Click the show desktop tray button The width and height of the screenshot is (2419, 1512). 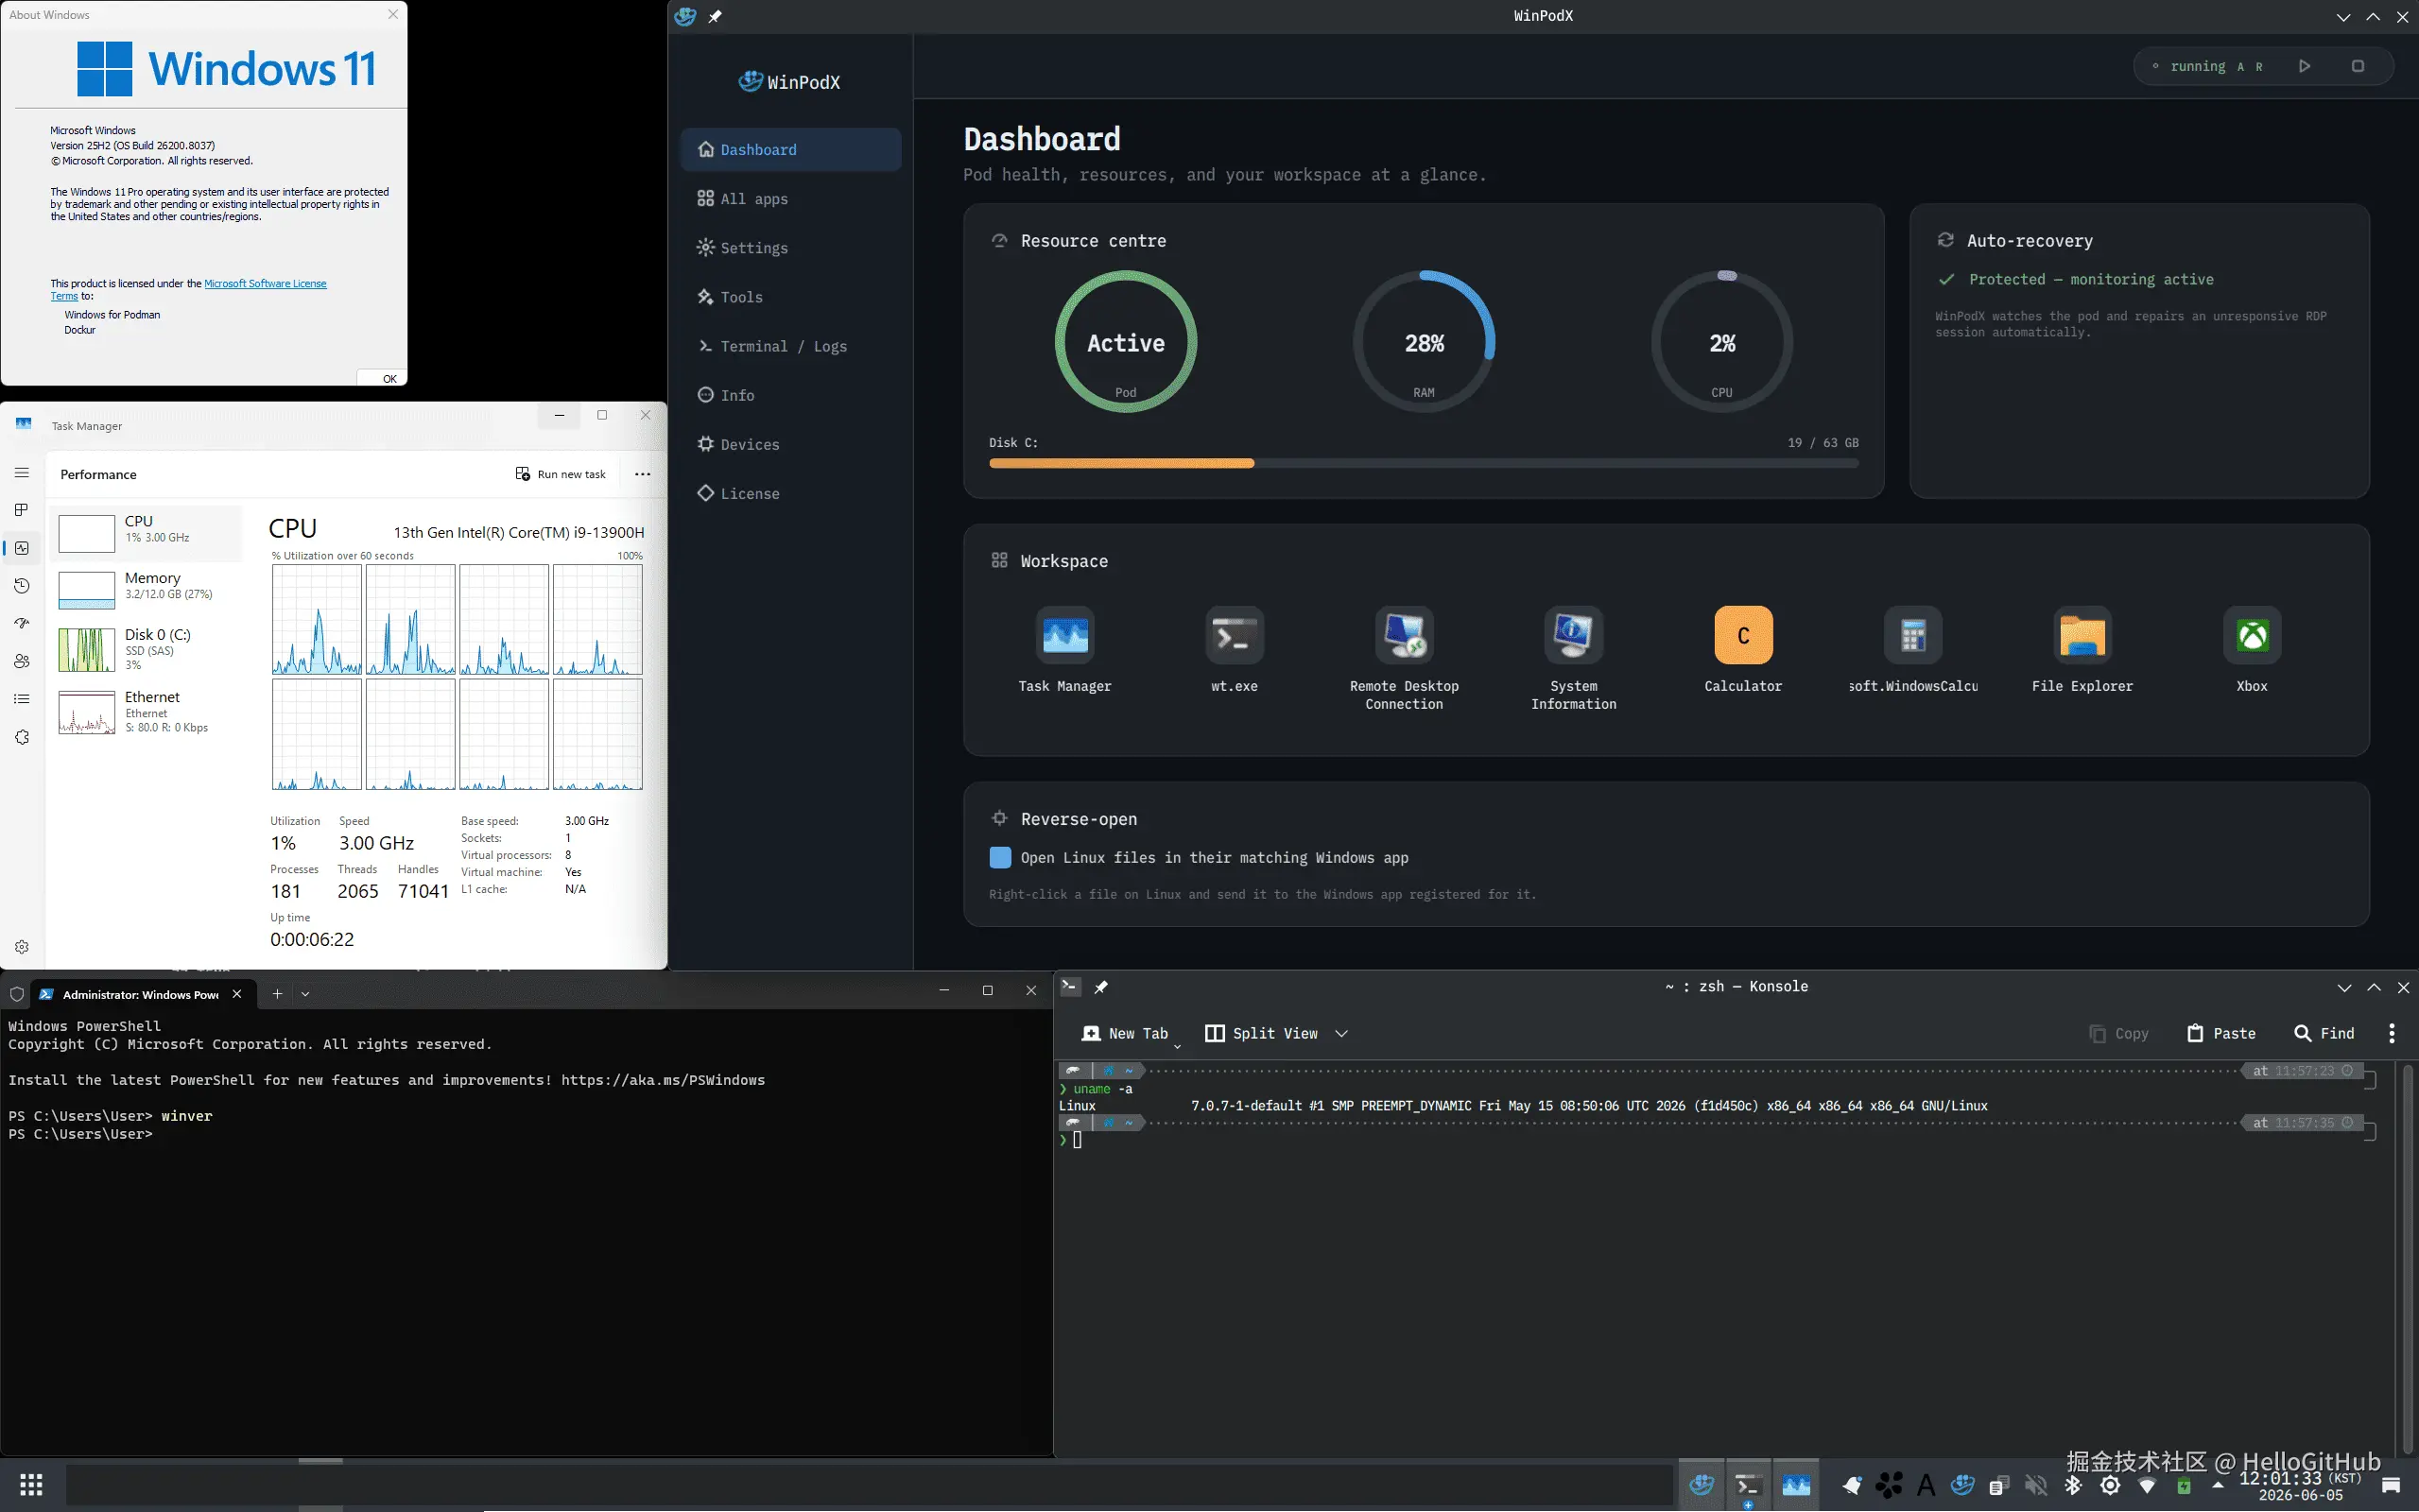tap(2391, 1486)
